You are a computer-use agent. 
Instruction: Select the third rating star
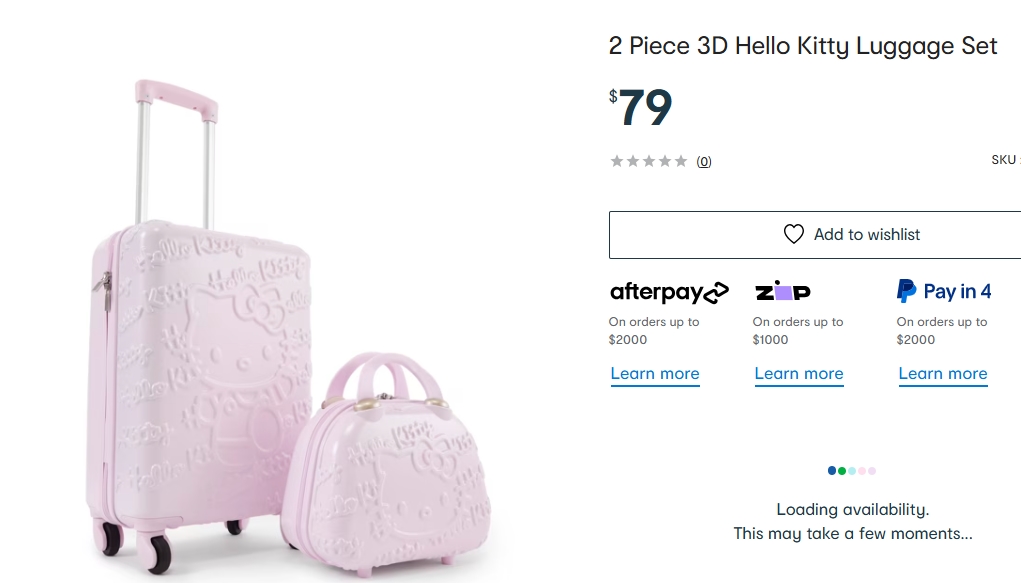click(649, 161)
